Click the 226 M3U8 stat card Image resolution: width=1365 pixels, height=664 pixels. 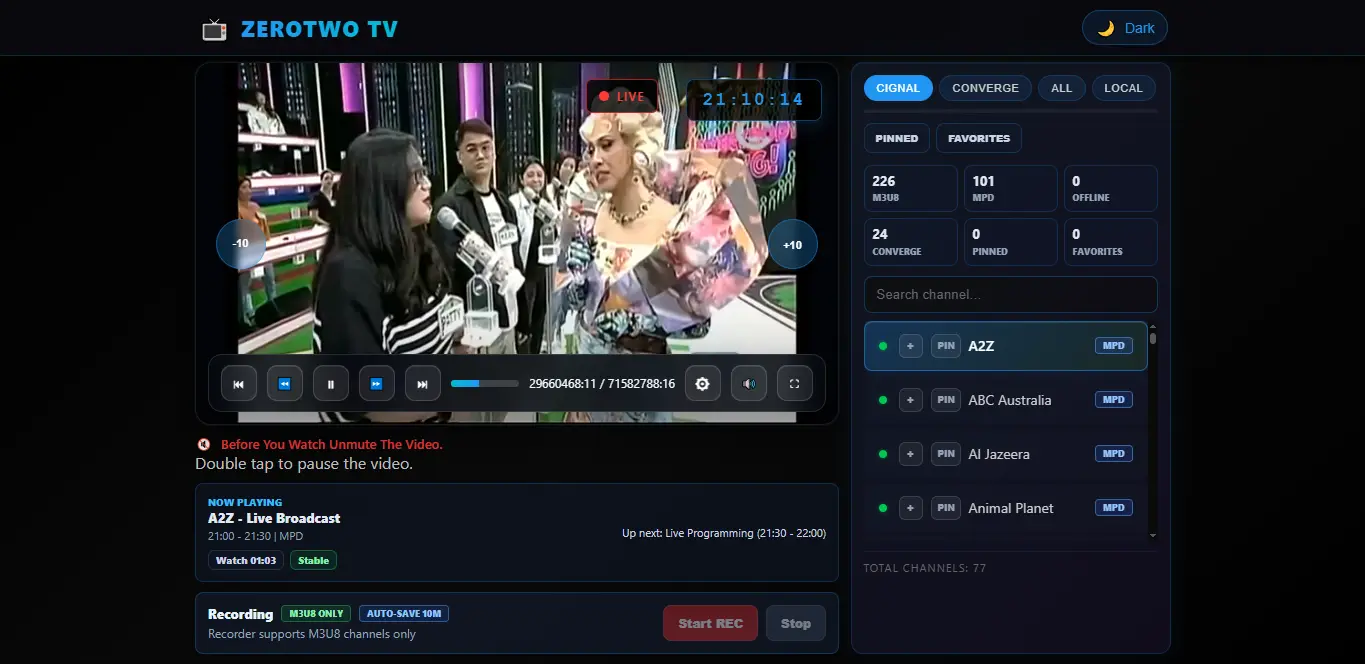(911, 188)
